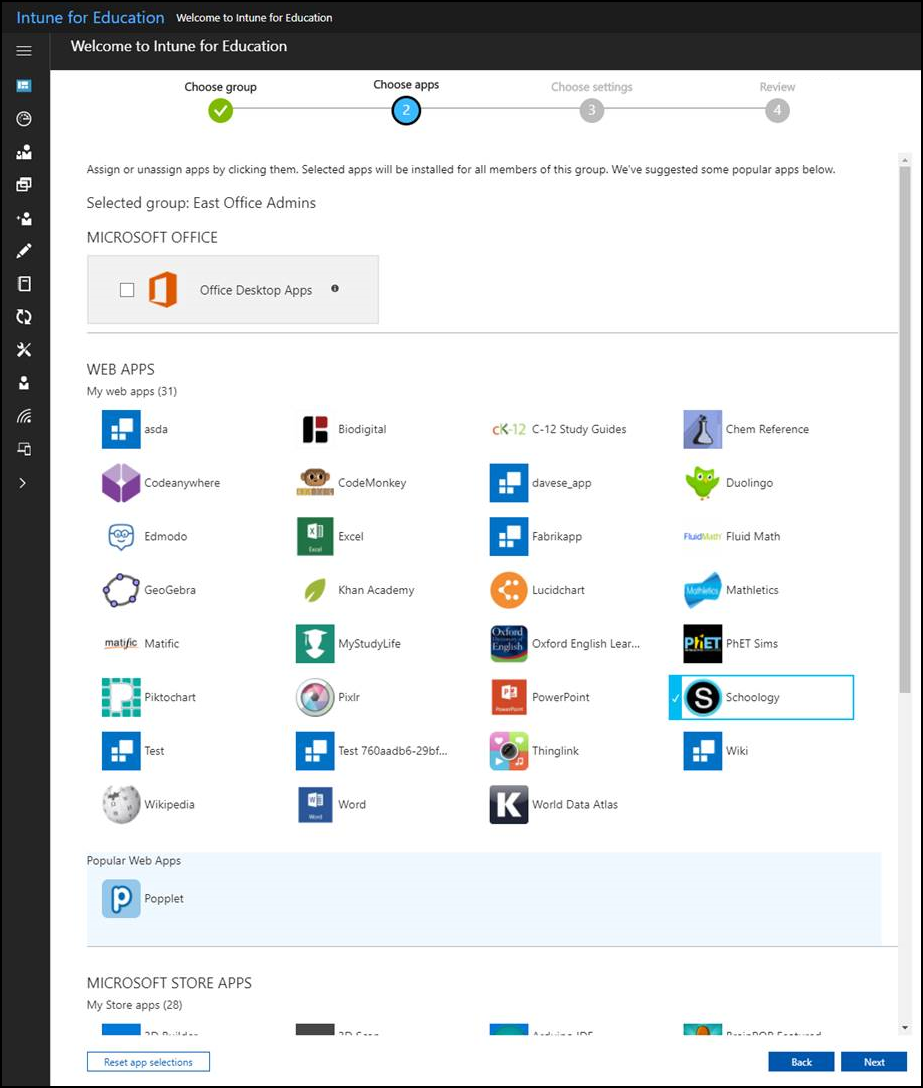The width and height of the screenshot is (923, 1088).
Task: Click the Express configuration gauge icon
Action: tap(24, 119)
